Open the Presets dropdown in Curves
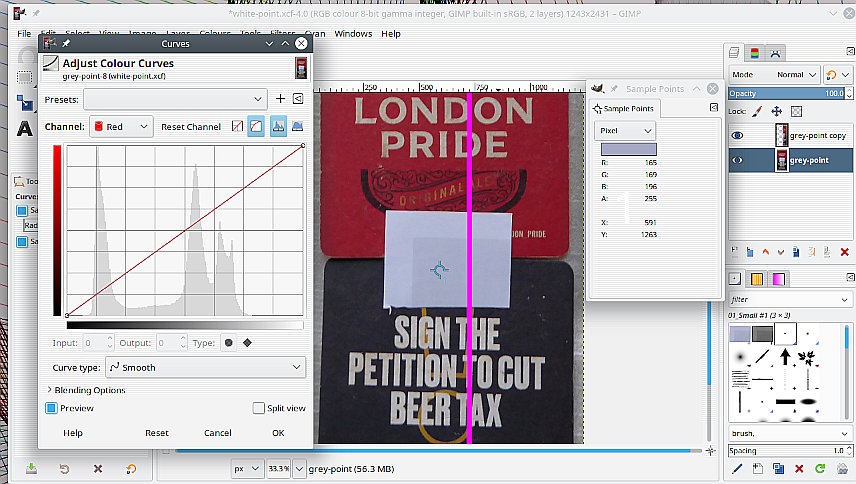 tap(175, 99)
